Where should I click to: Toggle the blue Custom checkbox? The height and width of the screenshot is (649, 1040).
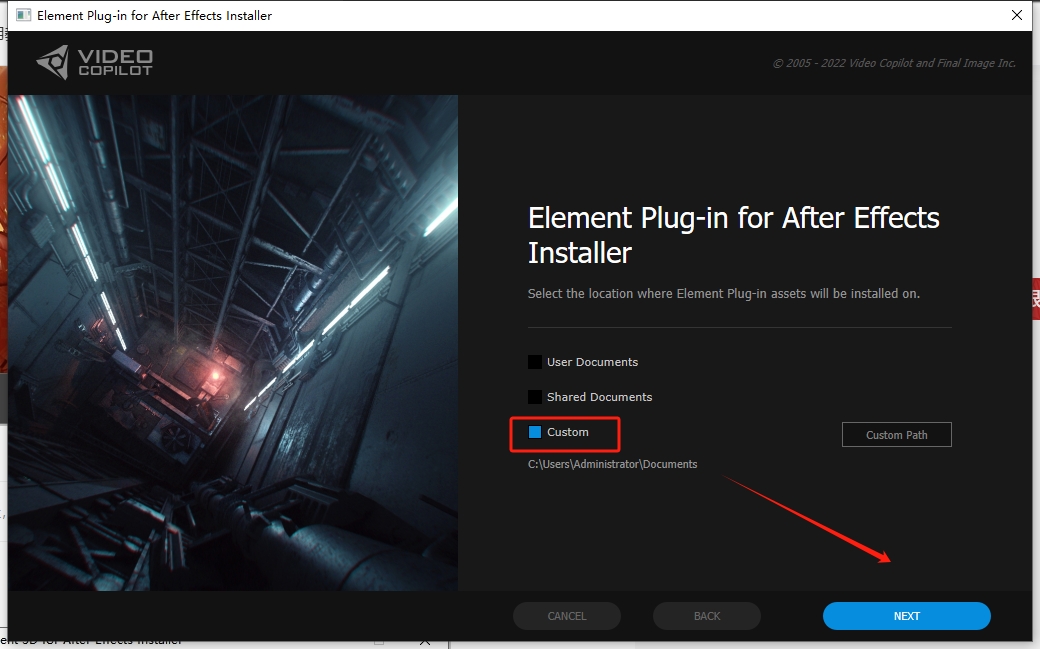tap(535, 432)
